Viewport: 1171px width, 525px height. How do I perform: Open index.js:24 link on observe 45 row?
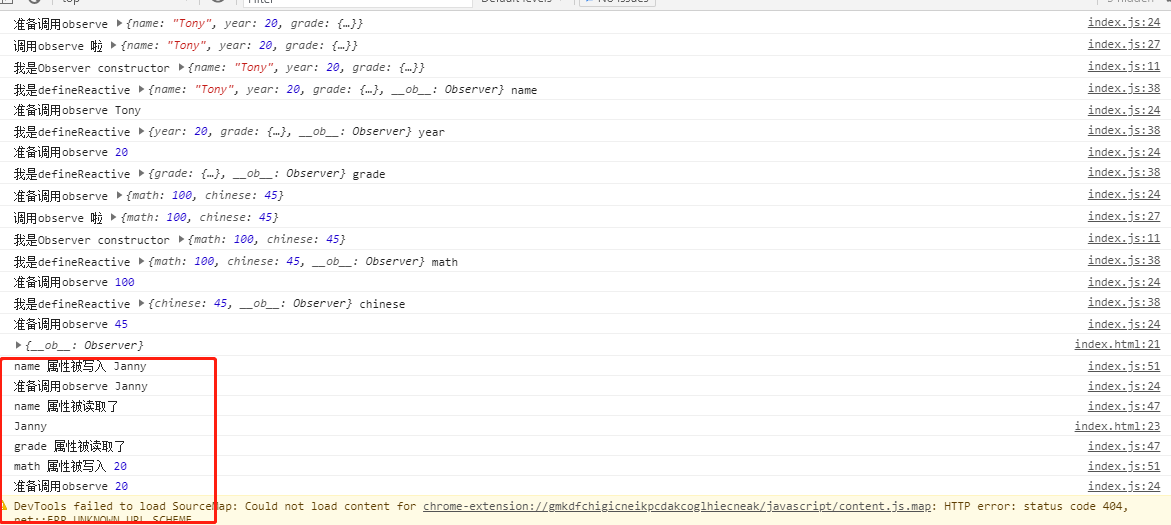click(x=1124, y=323)
